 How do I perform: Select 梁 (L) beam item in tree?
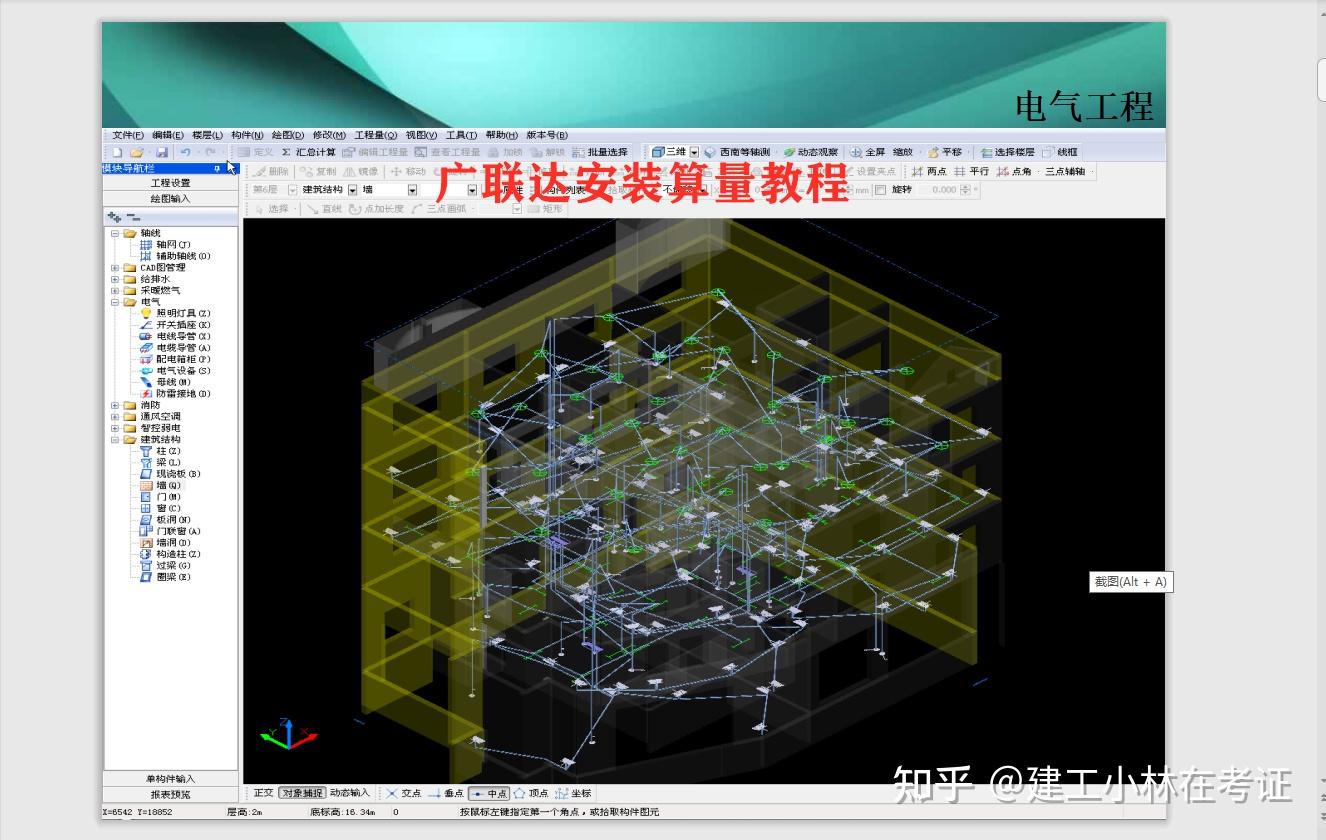[x=160, y=463]
